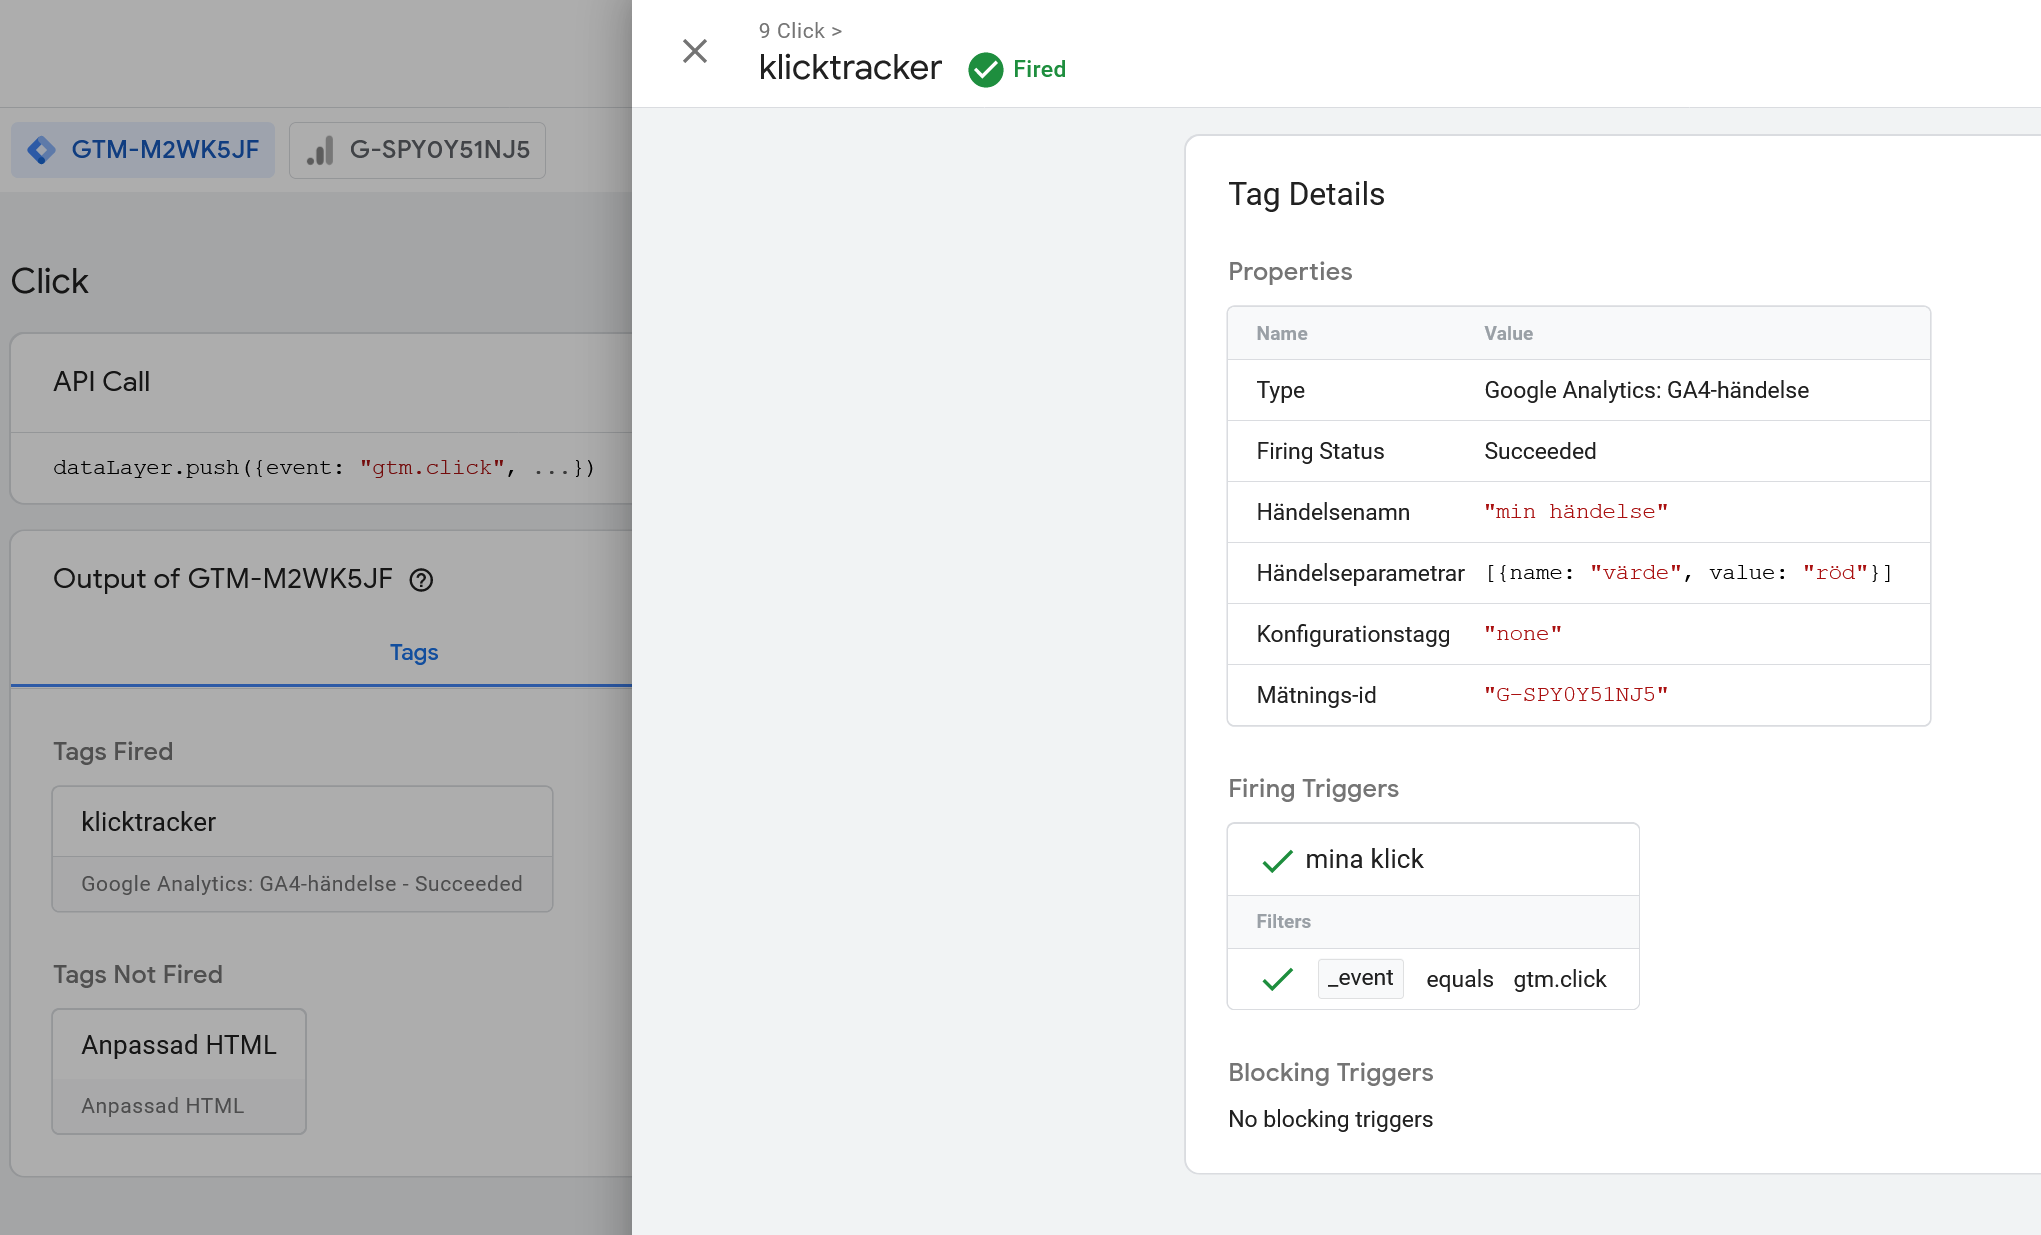Expand the Händelseparametrar value array
Image resolution: width=2041 pixels, height=1235 pixels.
point(1688,573)
